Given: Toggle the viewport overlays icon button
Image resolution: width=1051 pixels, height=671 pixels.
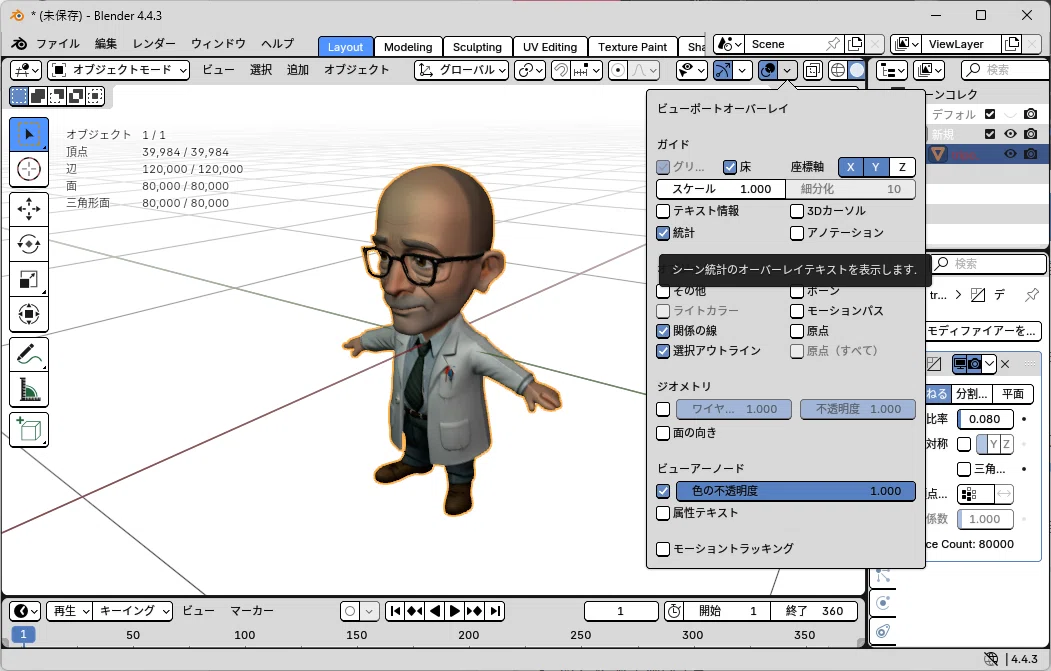Looking at the screenshot, I should coord(768,70).
